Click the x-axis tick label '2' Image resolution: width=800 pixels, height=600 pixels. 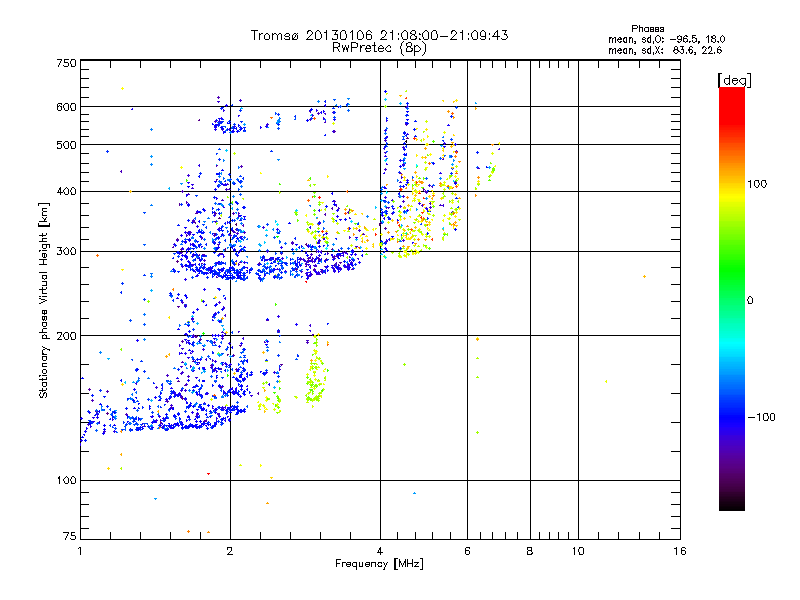[x=230, y=551]
